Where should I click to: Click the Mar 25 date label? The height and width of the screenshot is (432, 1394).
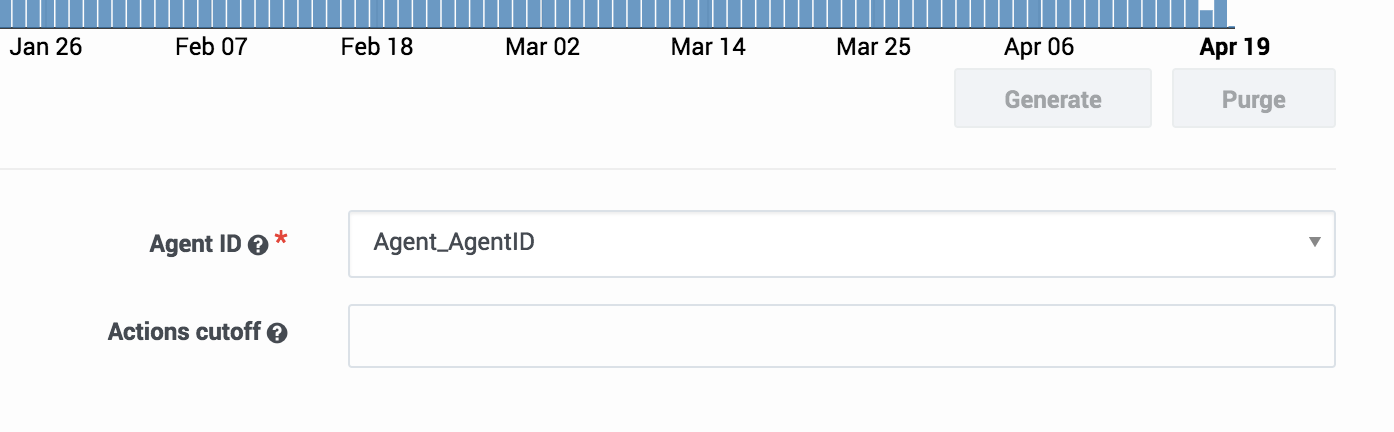[874, 48]
